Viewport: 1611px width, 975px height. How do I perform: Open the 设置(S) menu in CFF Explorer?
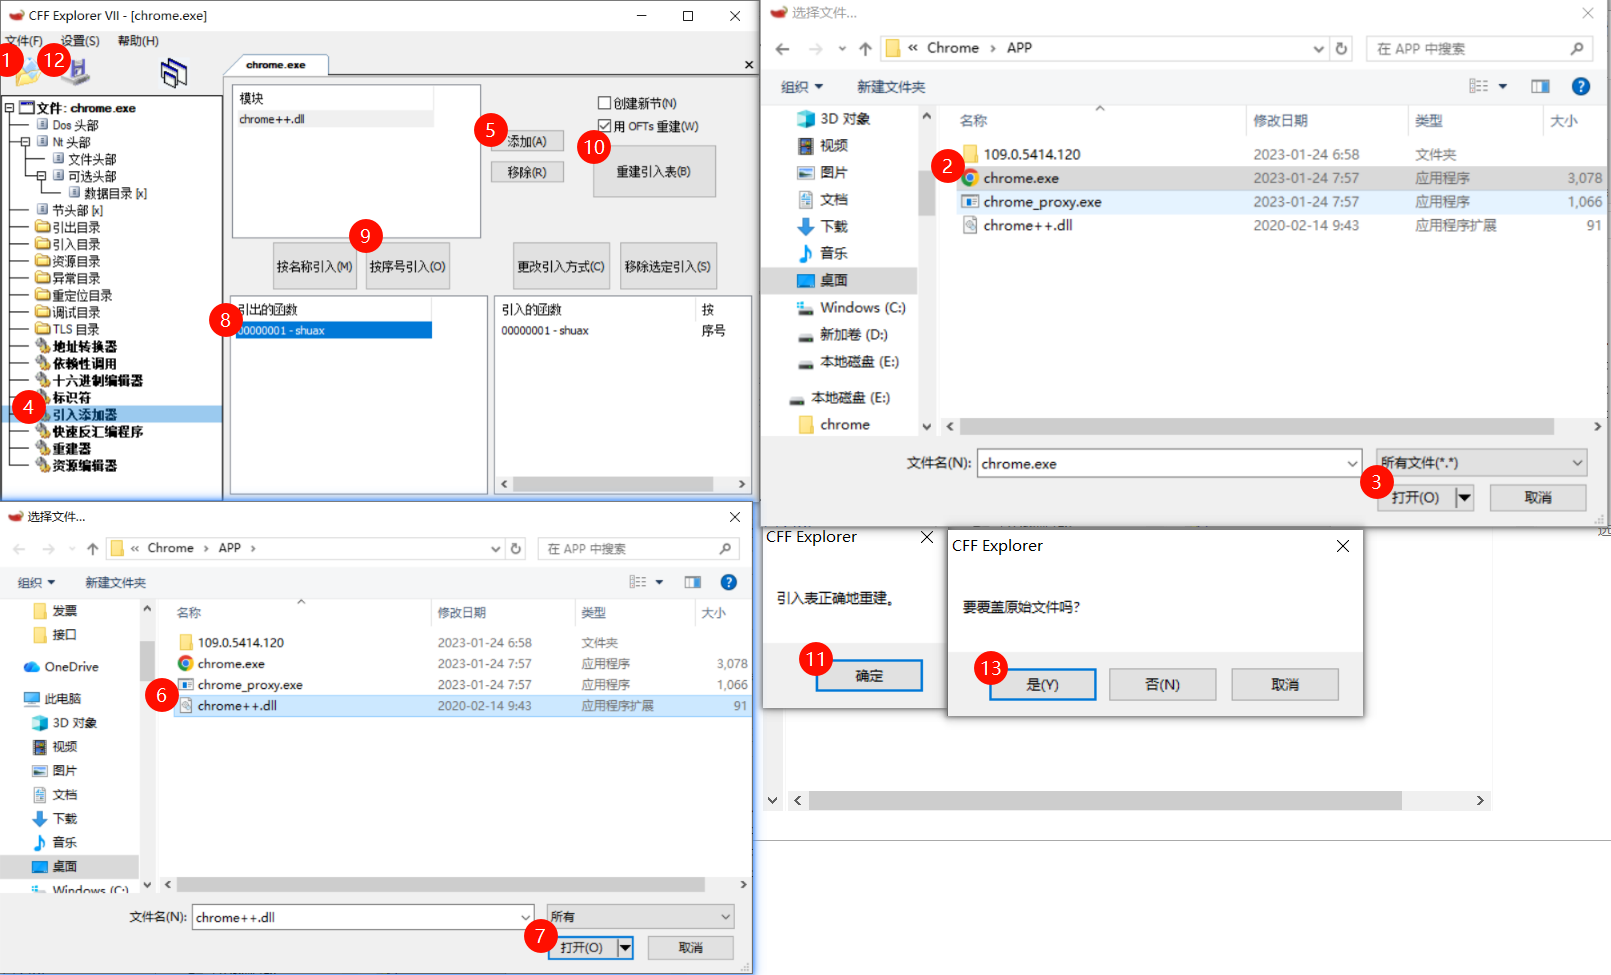[80, 41]
